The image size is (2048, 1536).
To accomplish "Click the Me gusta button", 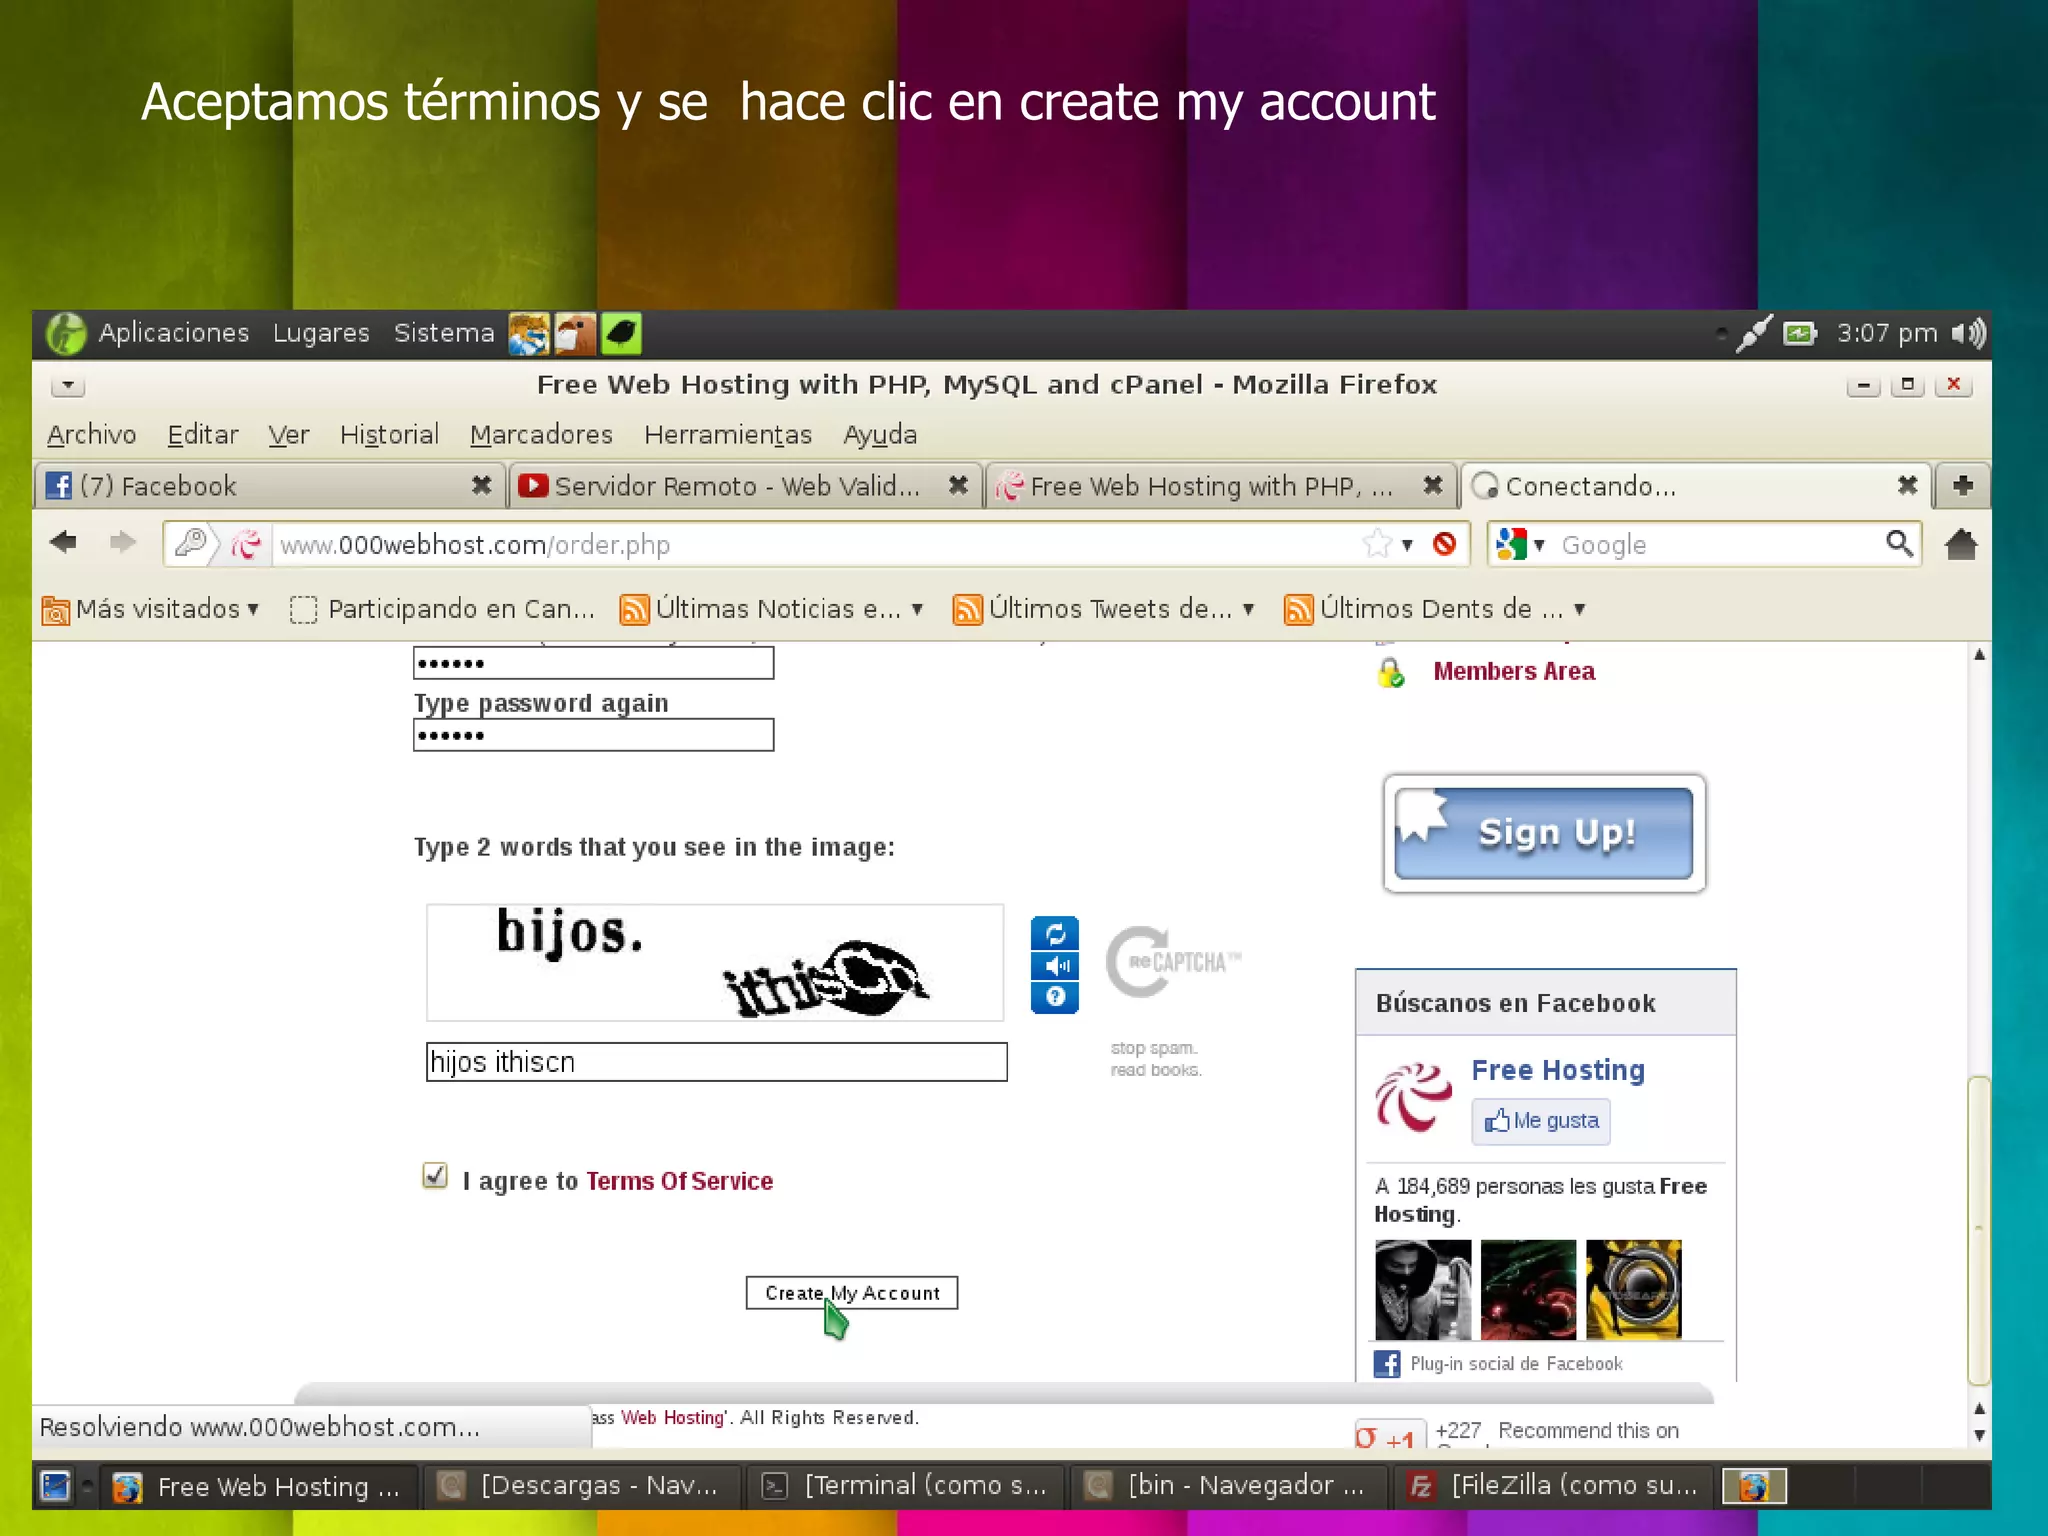I will point(1540,1121).
